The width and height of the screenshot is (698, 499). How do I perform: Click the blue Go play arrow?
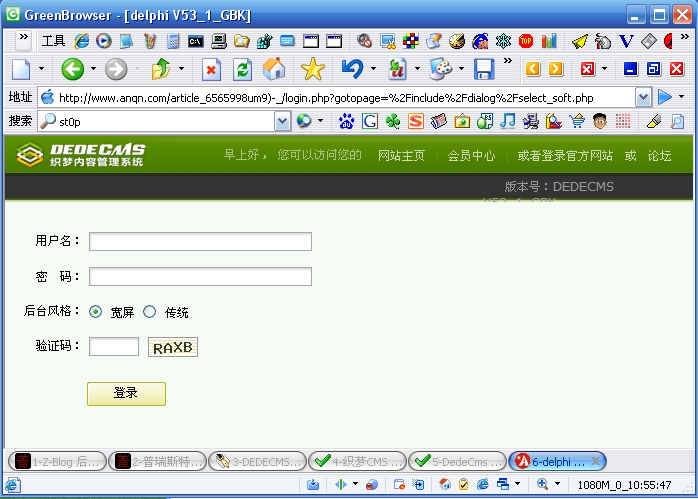(665, 97)
